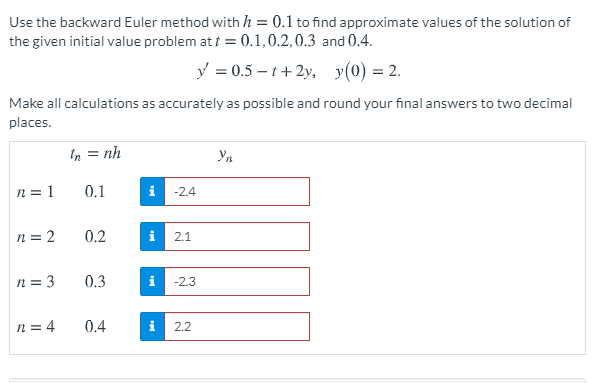This screenshot has width=596, height=383.
Task: Click the 0.3 value in the t column
Action: coord(95,282)
